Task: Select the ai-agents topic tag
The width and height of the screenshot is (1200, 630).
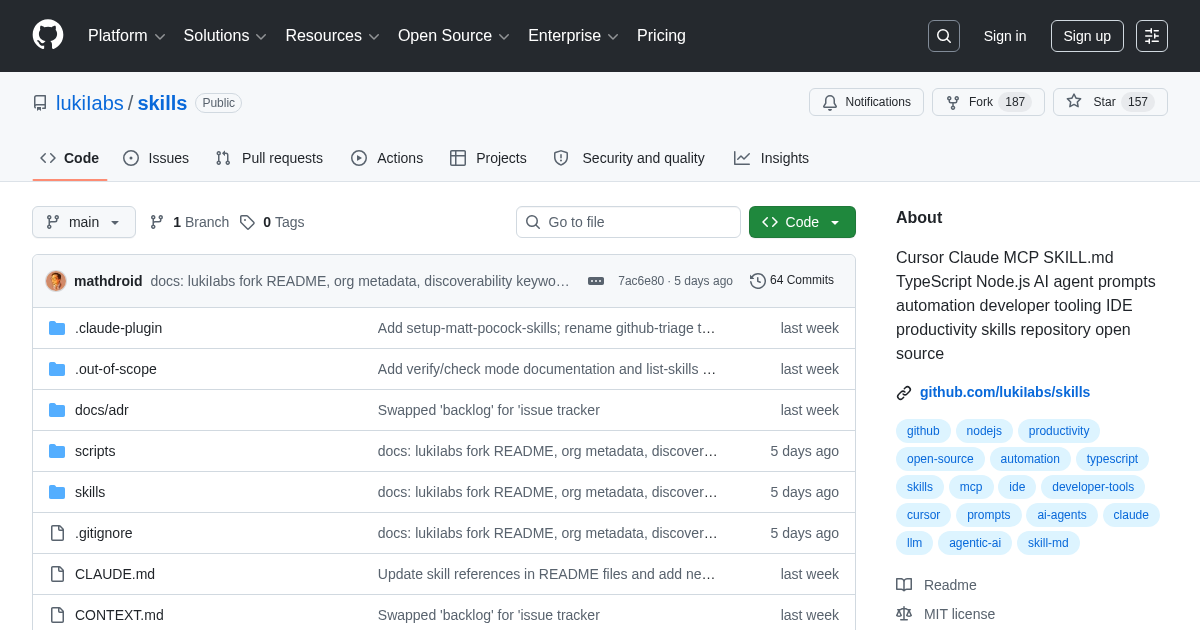Action: click(1062, 515)
